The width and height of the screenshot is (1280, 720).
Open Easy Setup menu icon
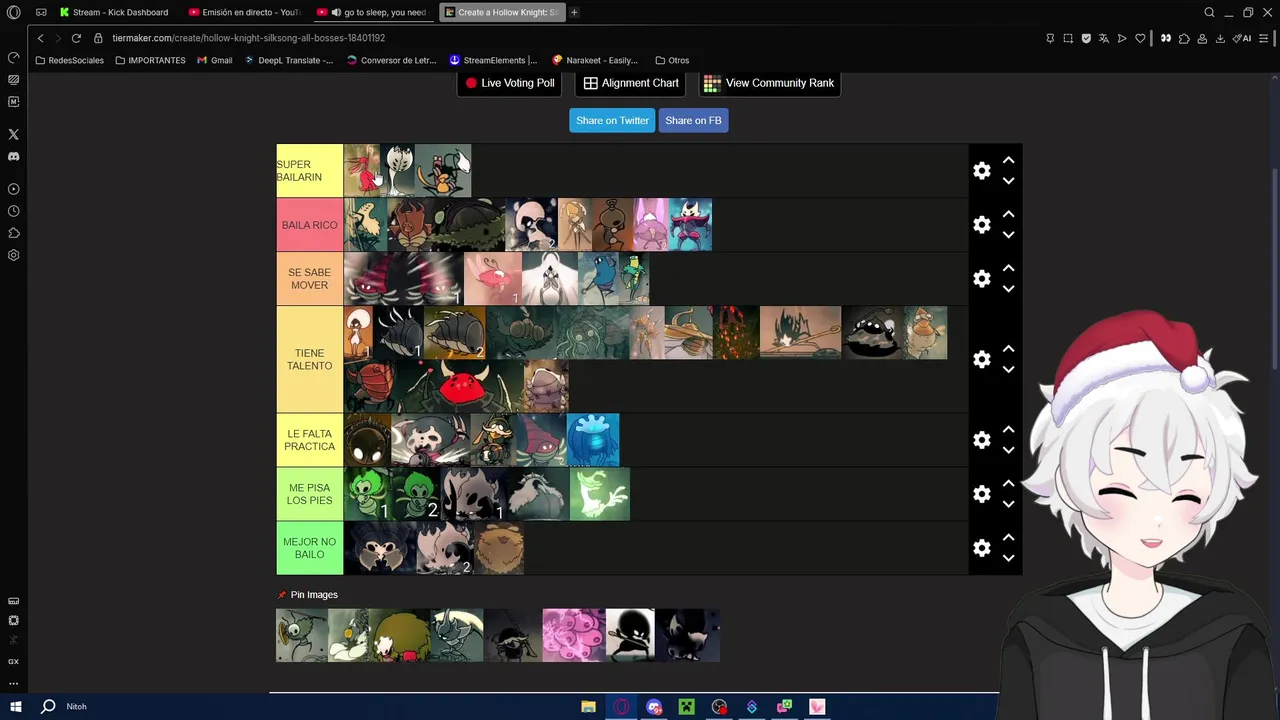tap(1264, 38)
